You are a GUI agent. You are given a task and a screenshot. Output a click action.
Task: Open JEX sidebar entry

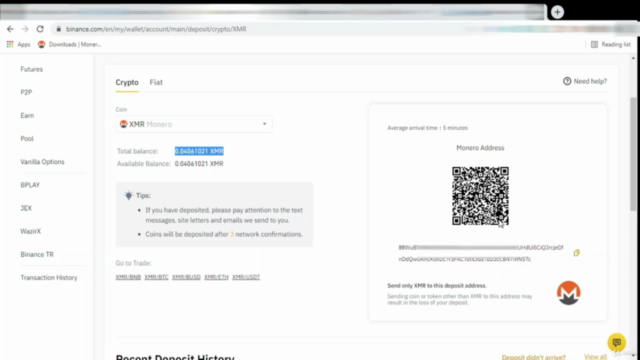[26, 208]
